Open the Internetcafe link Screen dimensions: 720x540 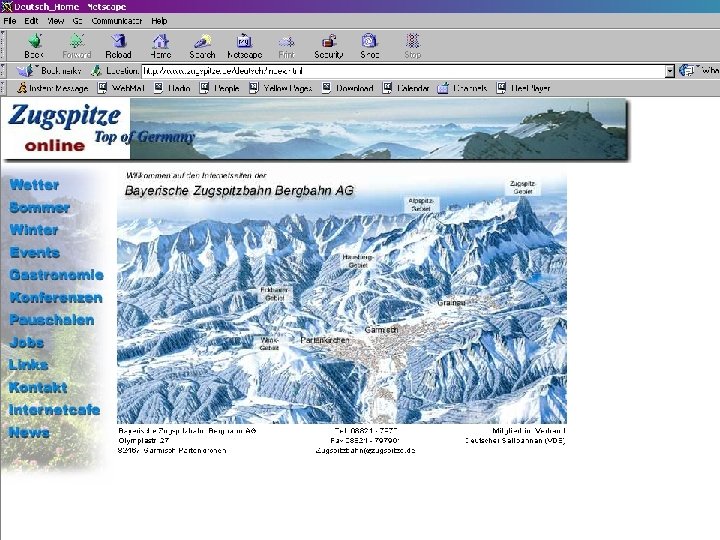click(x=55, y=410)
